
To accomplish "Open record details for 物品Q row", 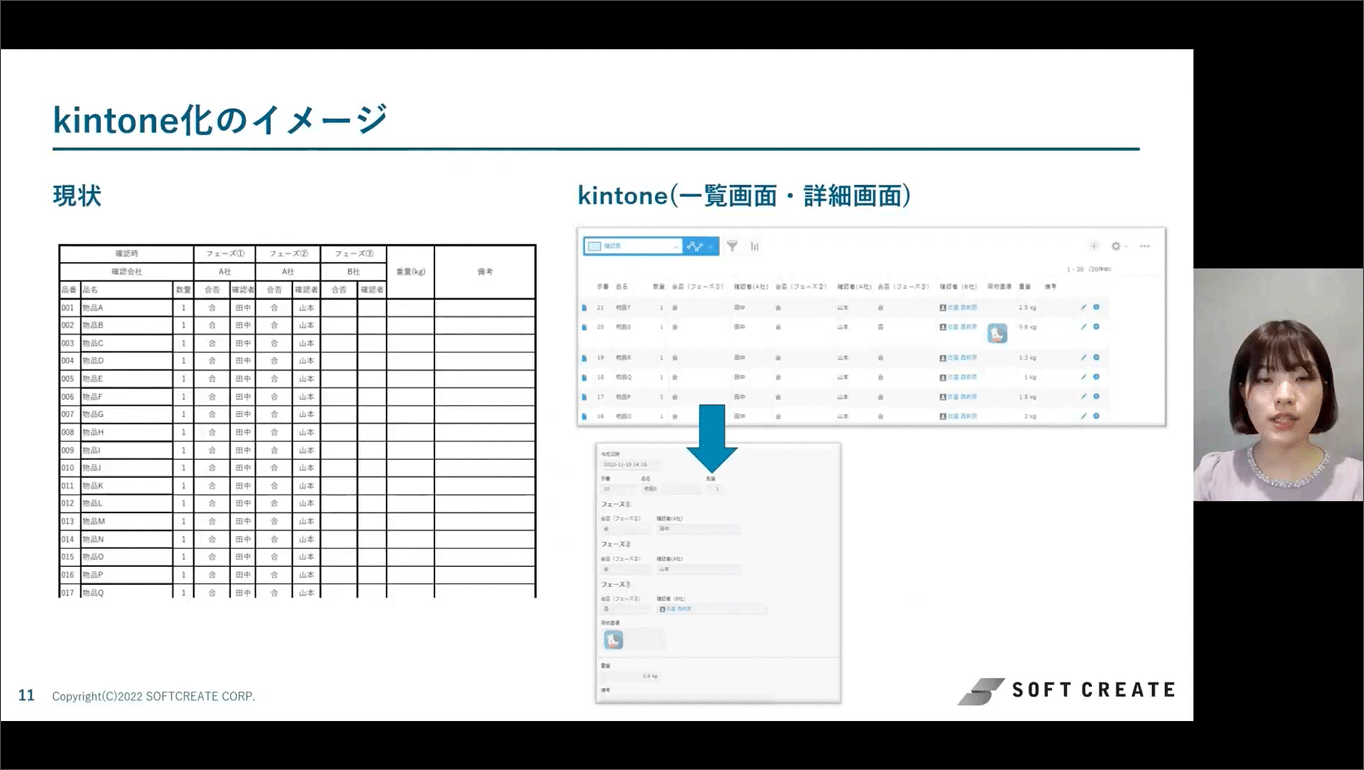I will click(585, 377).
